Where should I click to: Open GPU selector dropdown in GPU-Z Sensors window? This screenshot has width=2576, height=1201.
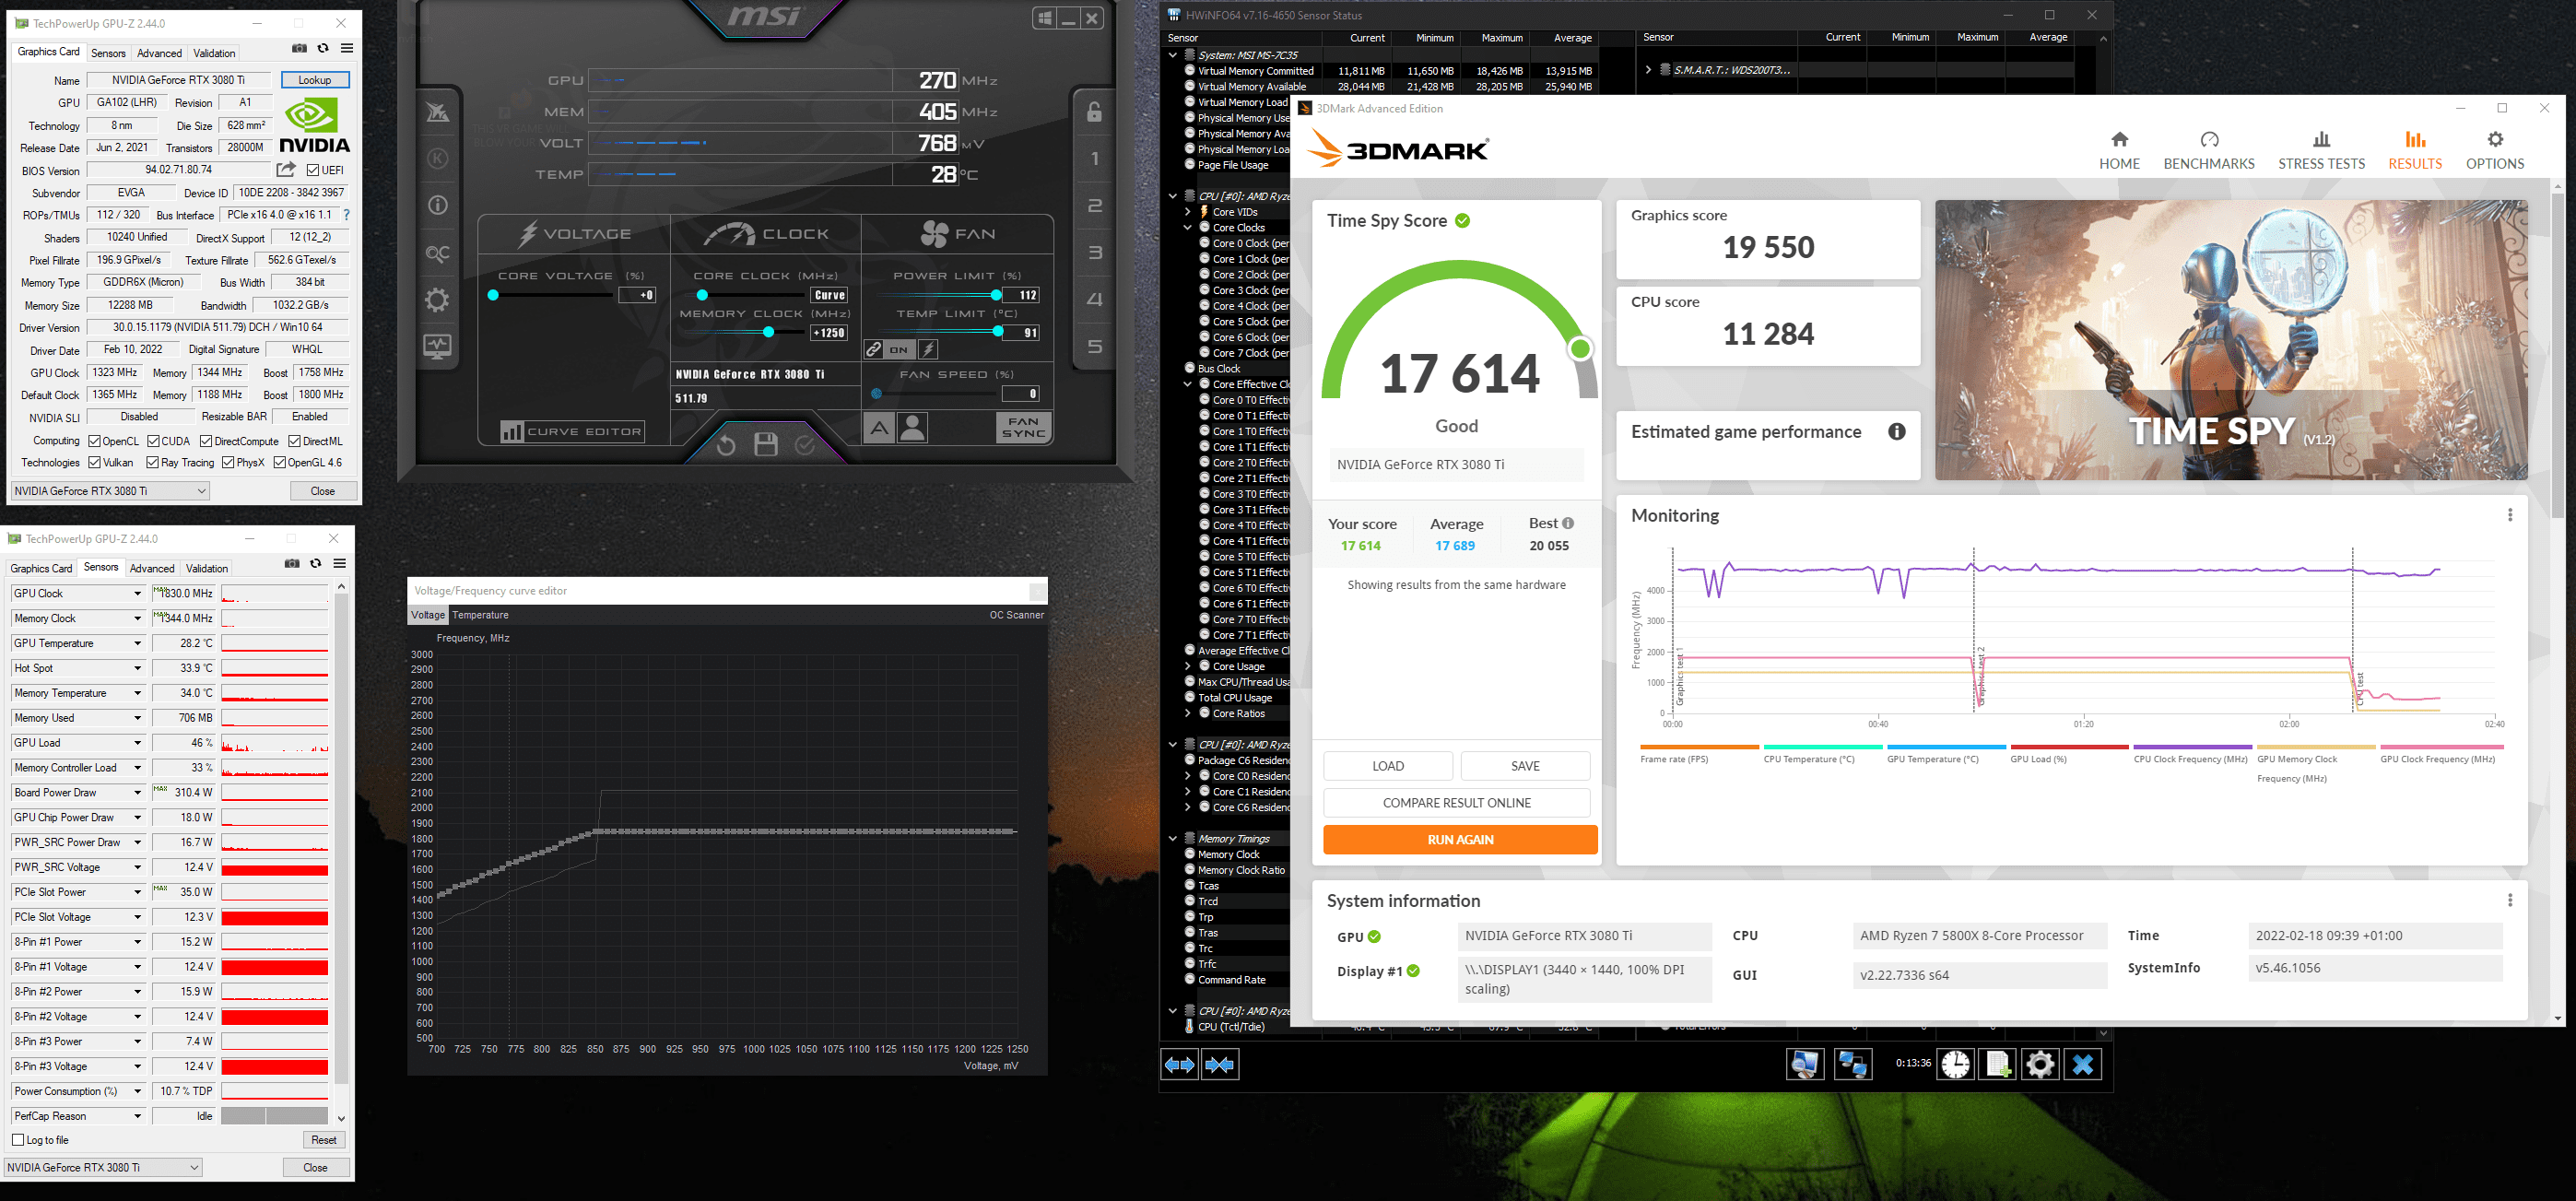pyautogui.click(x=103, y=1167)
